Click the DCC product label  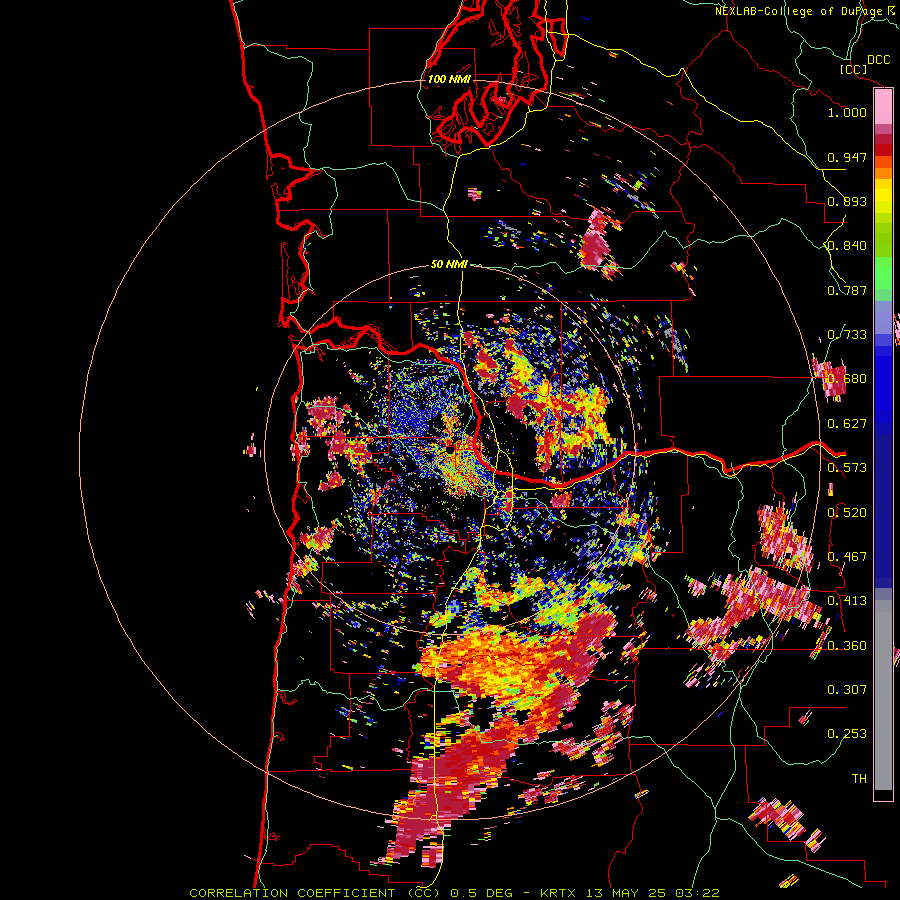pos(878,60)
